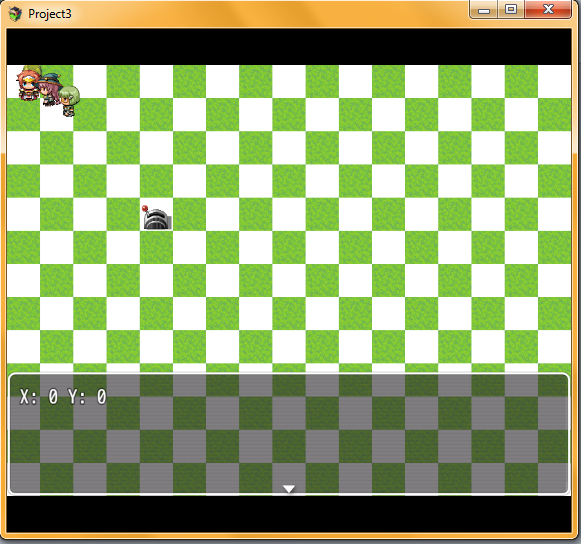This screenshot has width=581, height=544.
Task: Advance the message with the white down arrow
Action: [x=289, y=489]
